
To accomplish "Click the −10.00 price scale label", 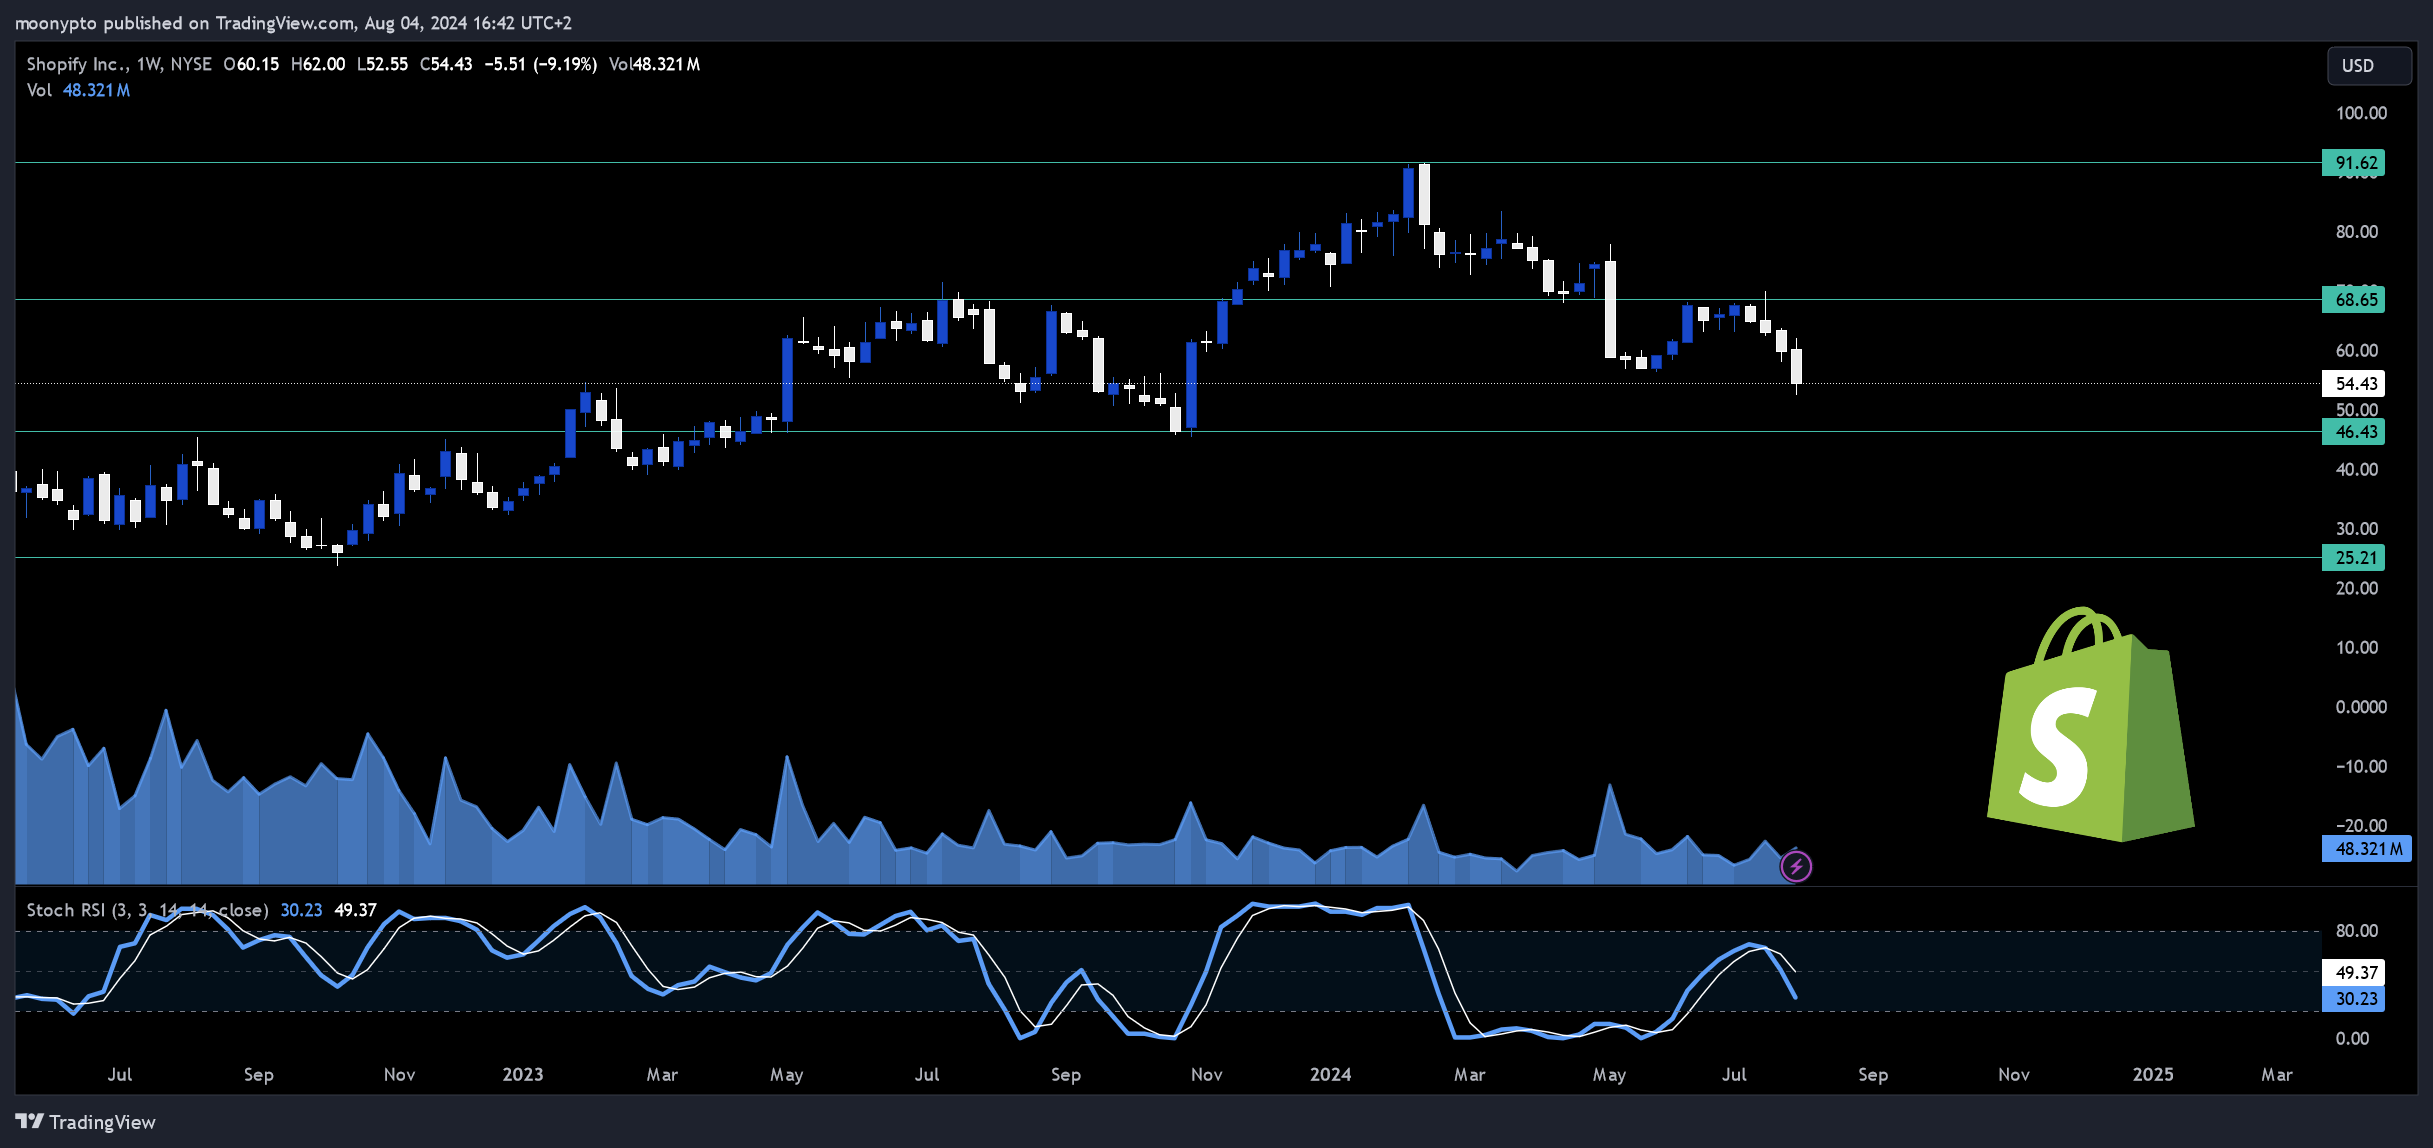I will [x=2360, y=767].
